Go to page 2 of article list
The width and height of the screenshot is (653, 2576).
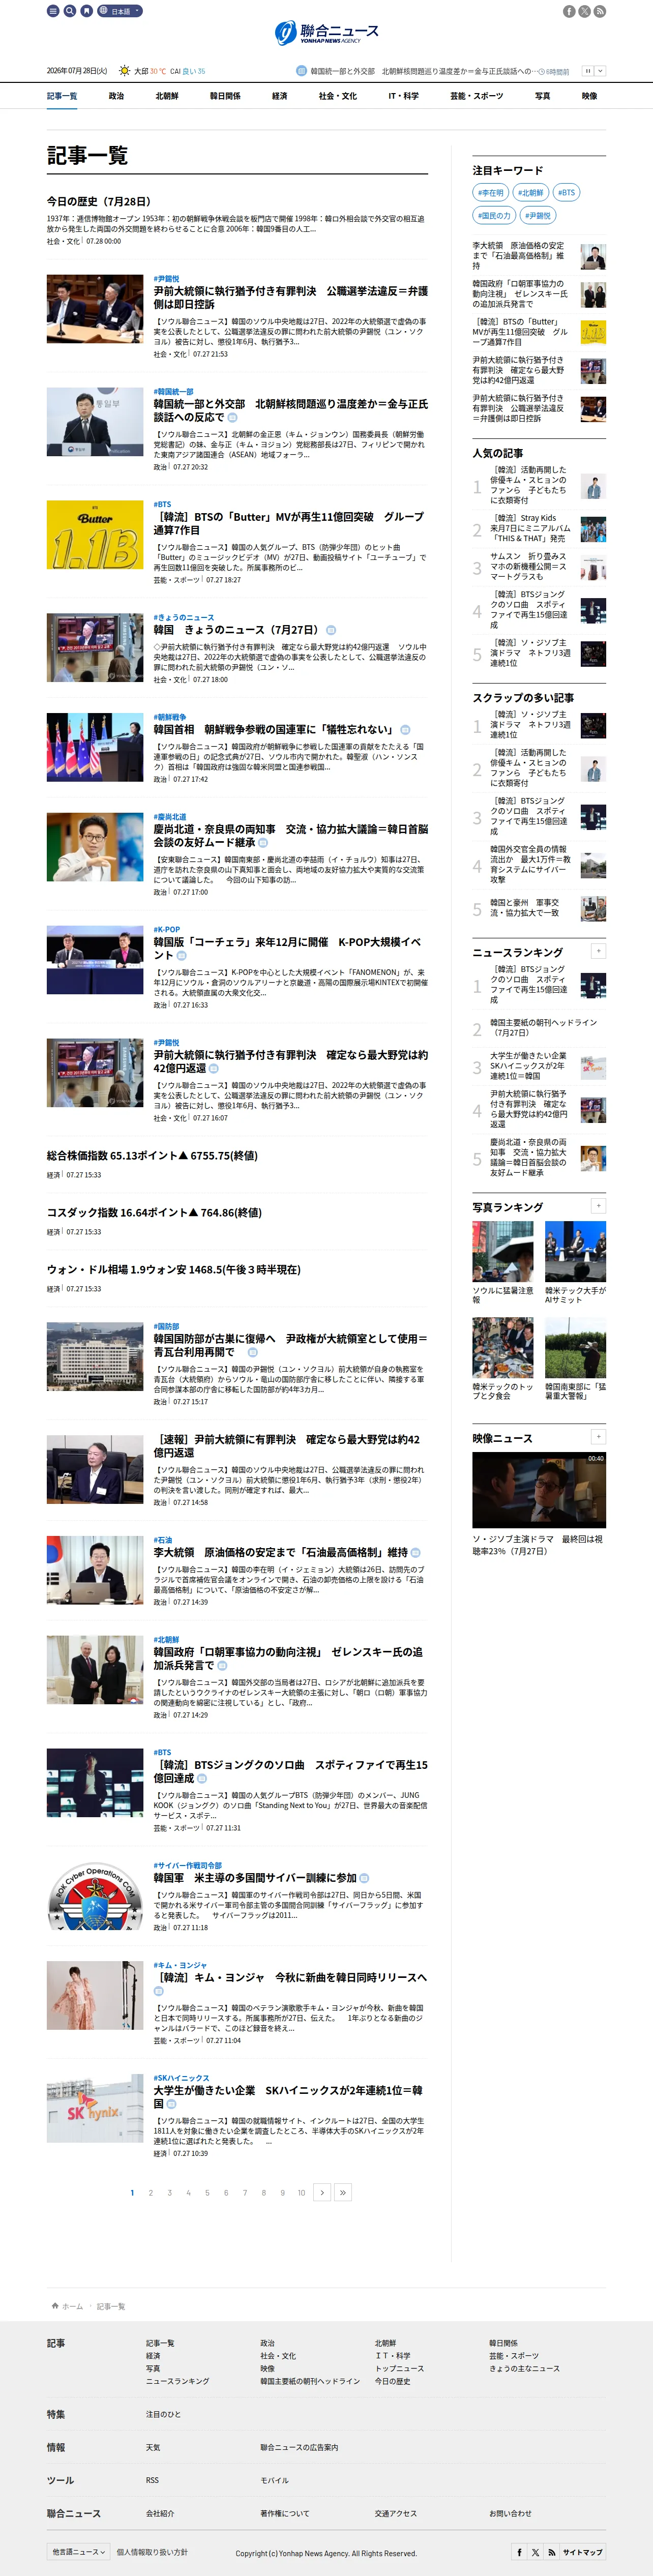151,2193
